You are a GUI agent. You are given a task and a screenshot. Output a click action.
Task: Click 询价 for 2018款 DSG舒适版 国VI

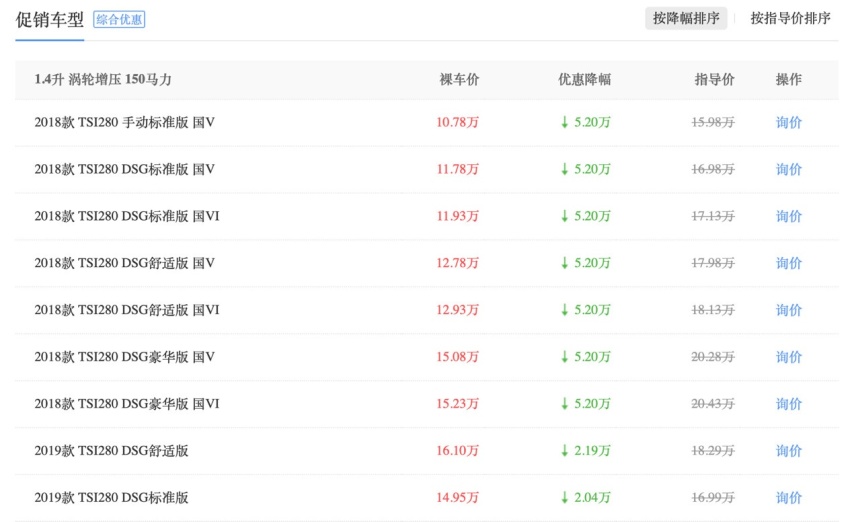pos(788,310)
